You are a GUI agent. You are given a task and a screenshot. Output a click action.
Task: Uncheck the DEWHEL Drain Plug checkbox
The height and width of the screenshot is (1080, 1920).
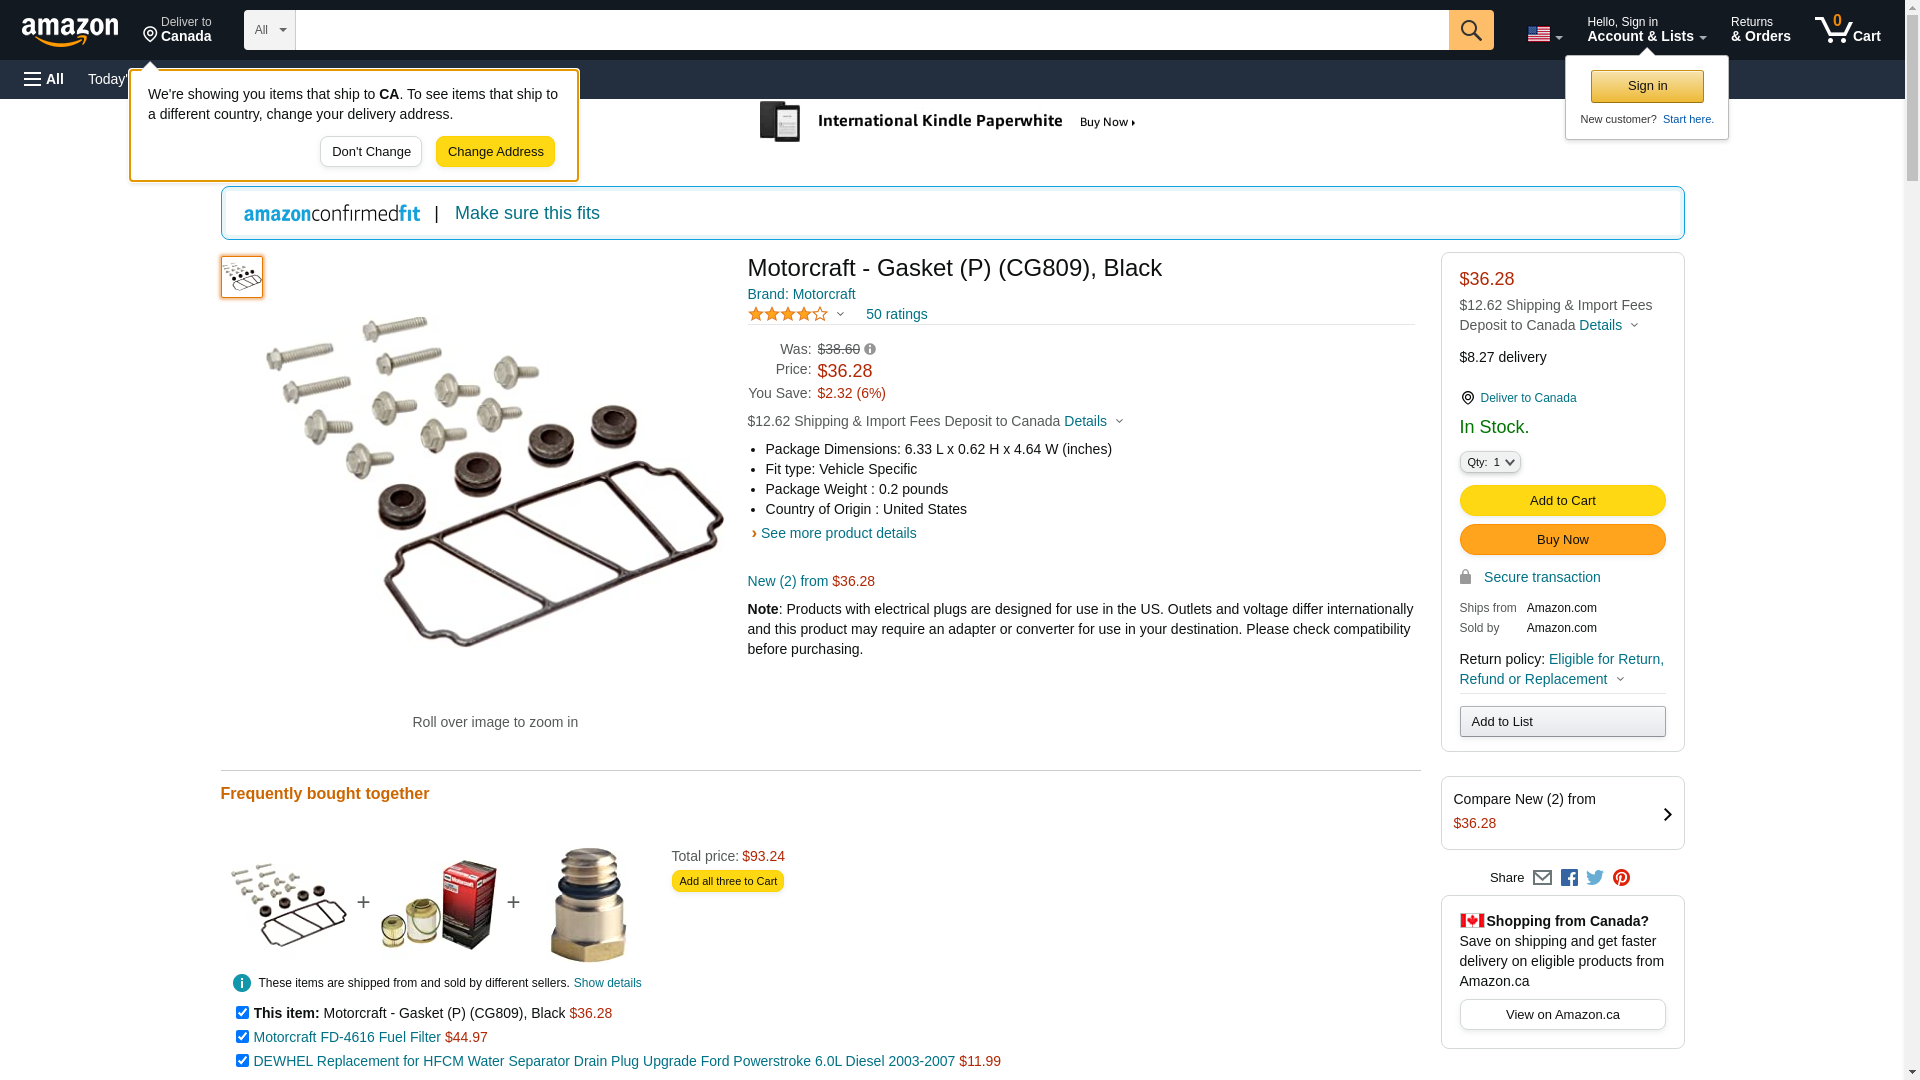click(242, 1061)
